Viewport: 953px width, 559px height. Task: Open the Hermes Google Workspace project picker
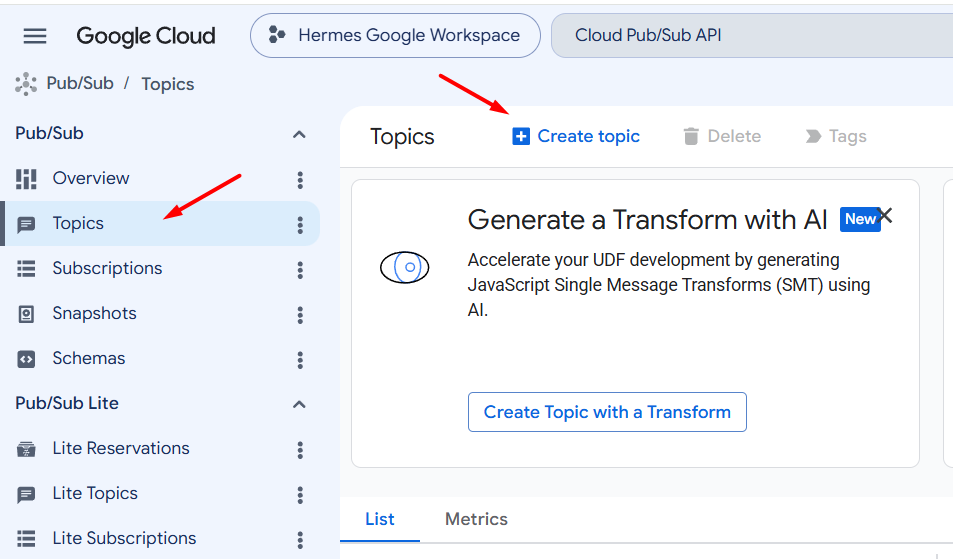click(x=395, y=36)
